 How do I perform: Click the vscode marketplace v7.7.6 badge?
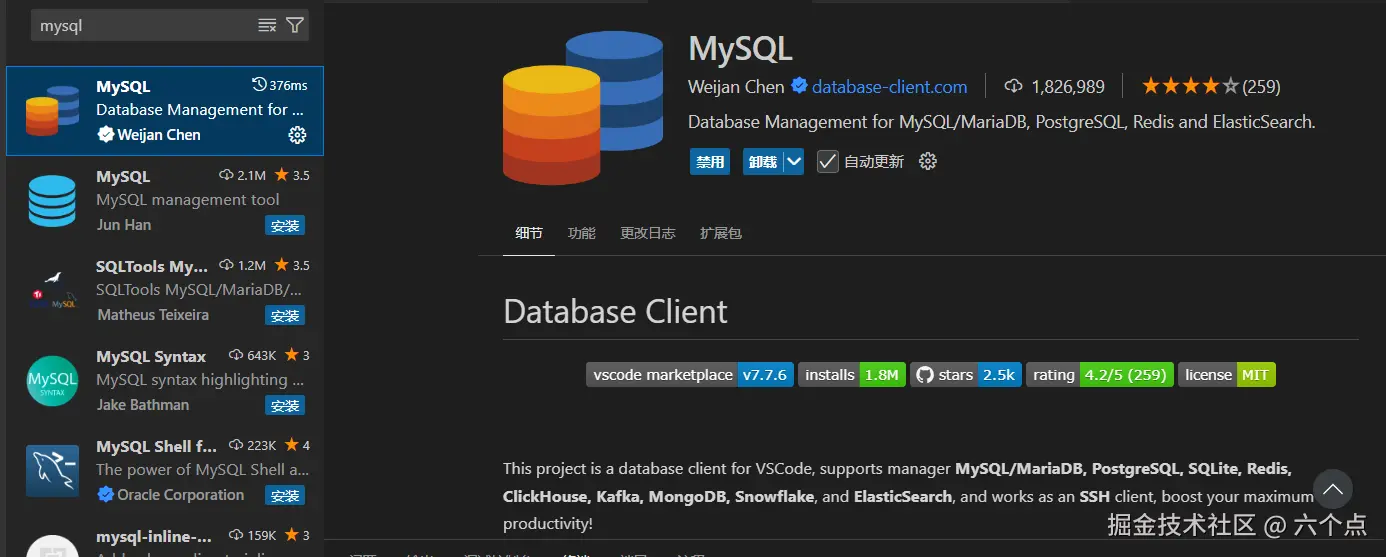[x=690, y=375]
